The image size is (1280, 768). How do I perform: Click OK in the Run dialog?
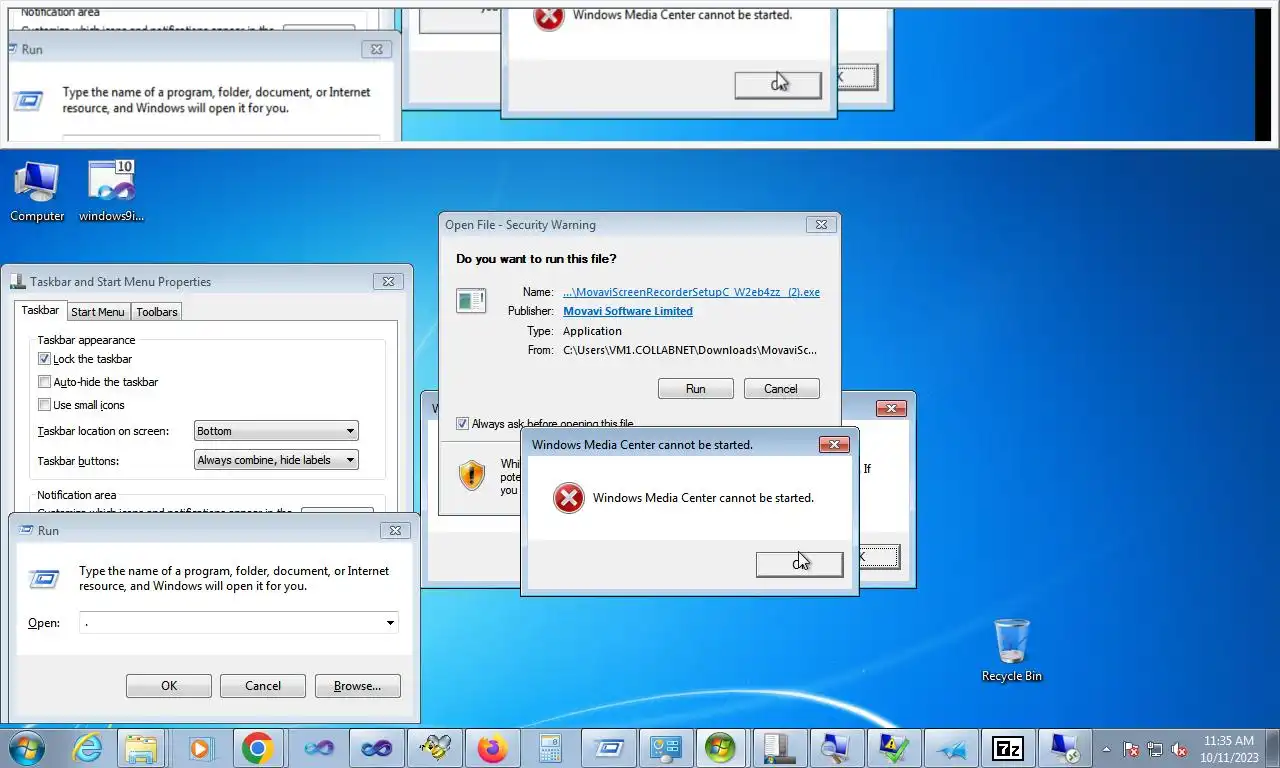tap(169, 686)
